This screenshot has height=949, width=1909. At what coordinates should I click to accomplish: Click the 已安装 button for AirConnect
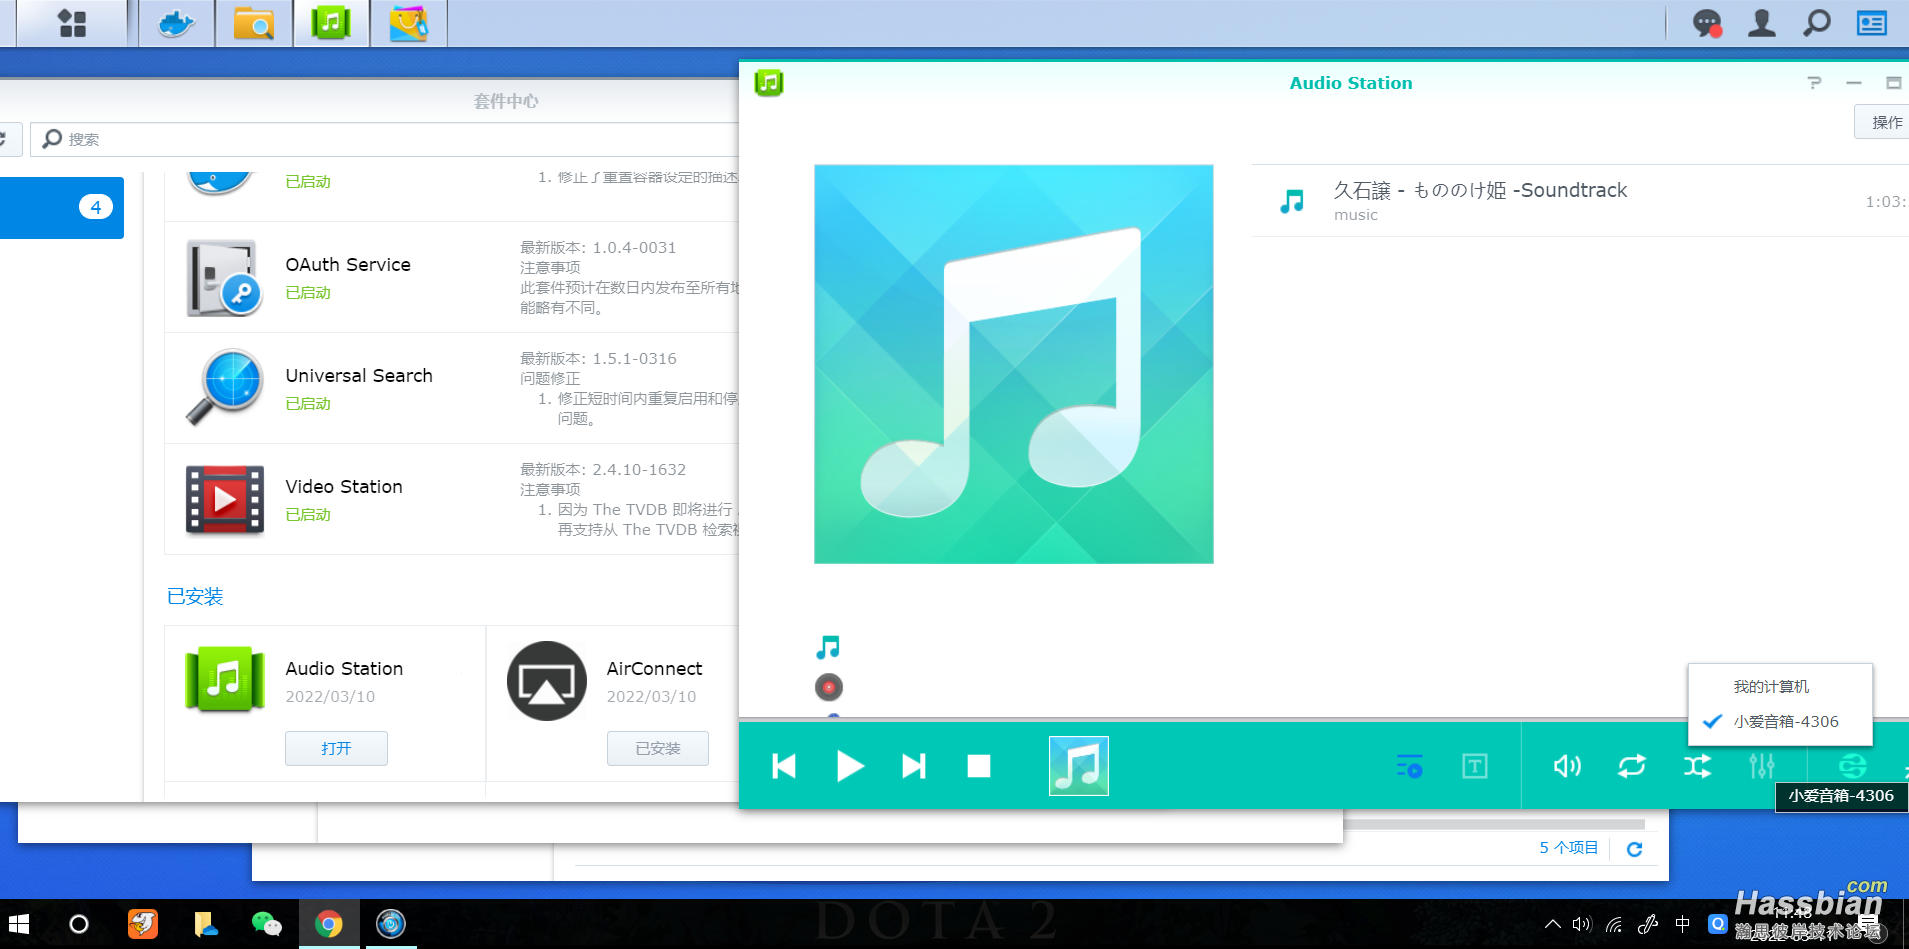point(658,748)
